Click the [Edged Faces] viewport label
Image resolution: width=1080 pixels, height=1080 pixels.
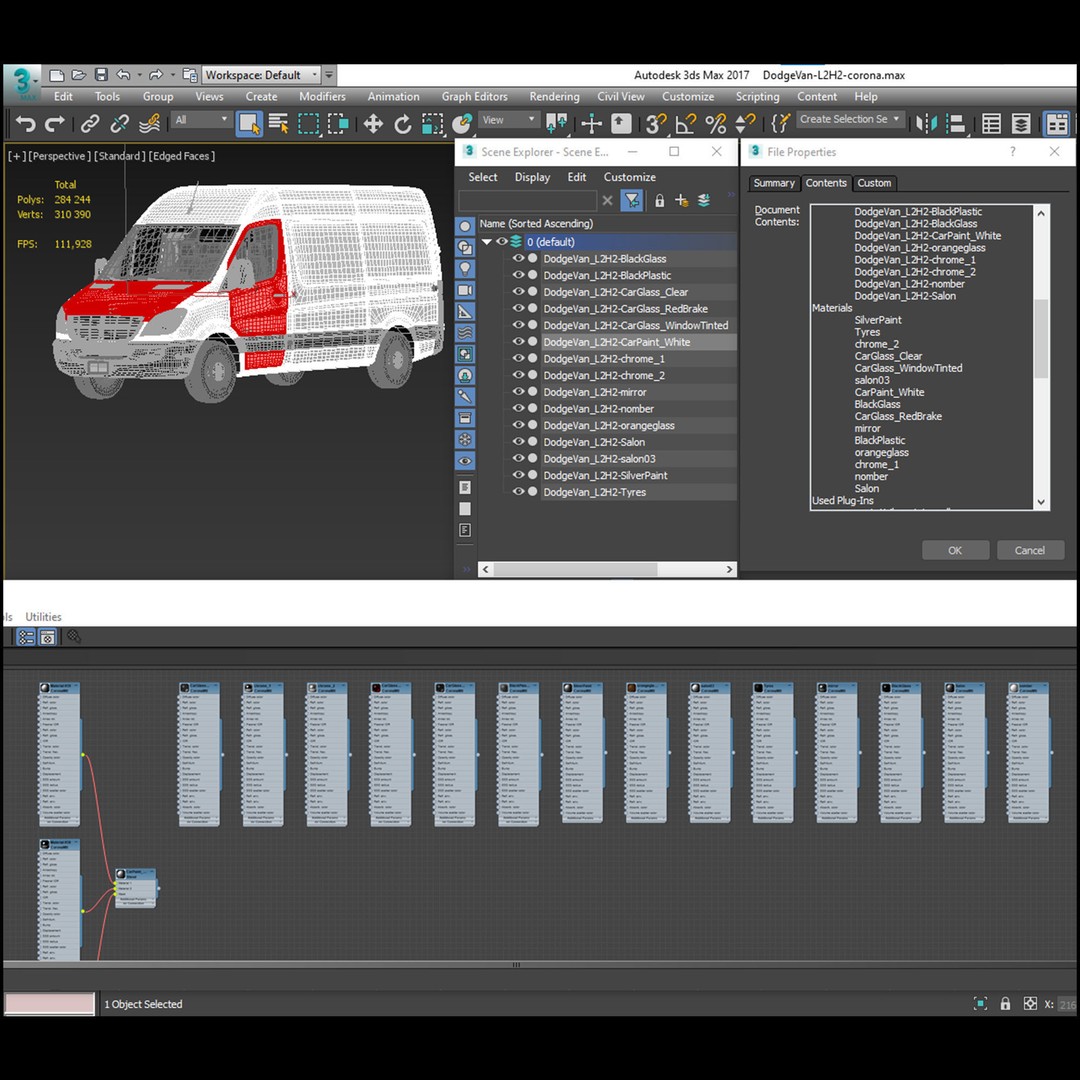tap(182, 156)
